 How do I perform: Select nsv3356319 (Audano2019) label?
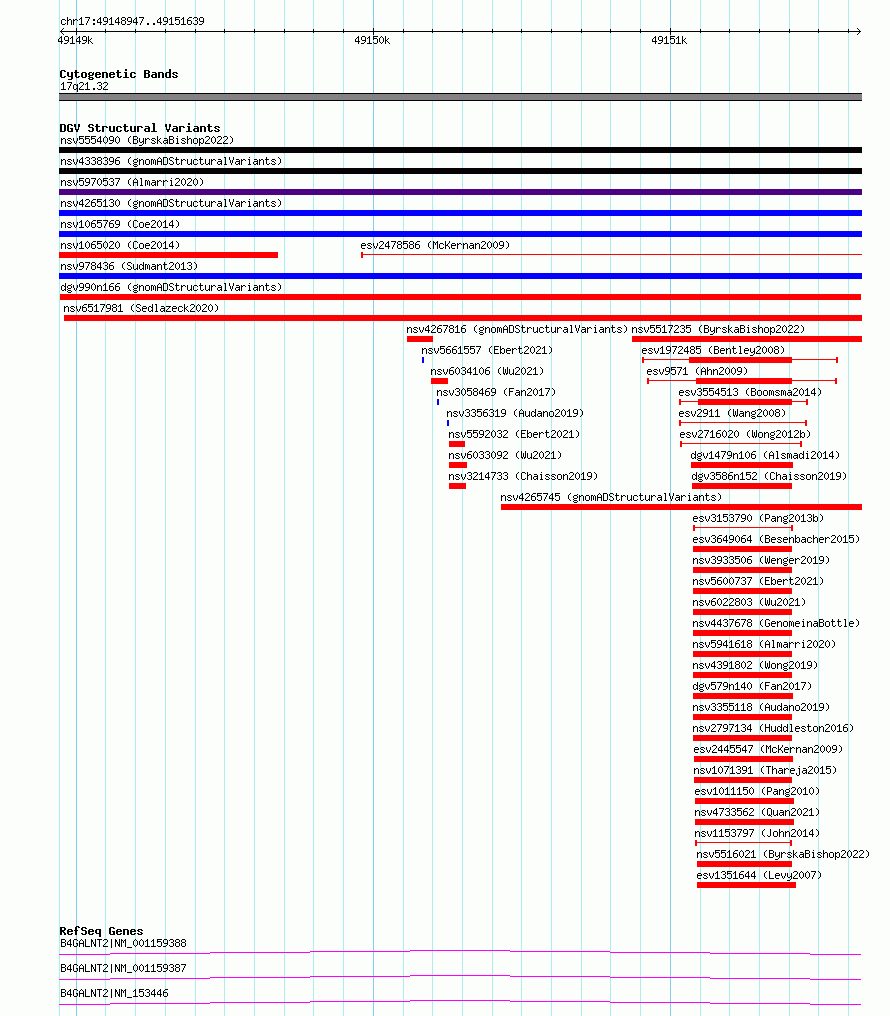(515, 413)
